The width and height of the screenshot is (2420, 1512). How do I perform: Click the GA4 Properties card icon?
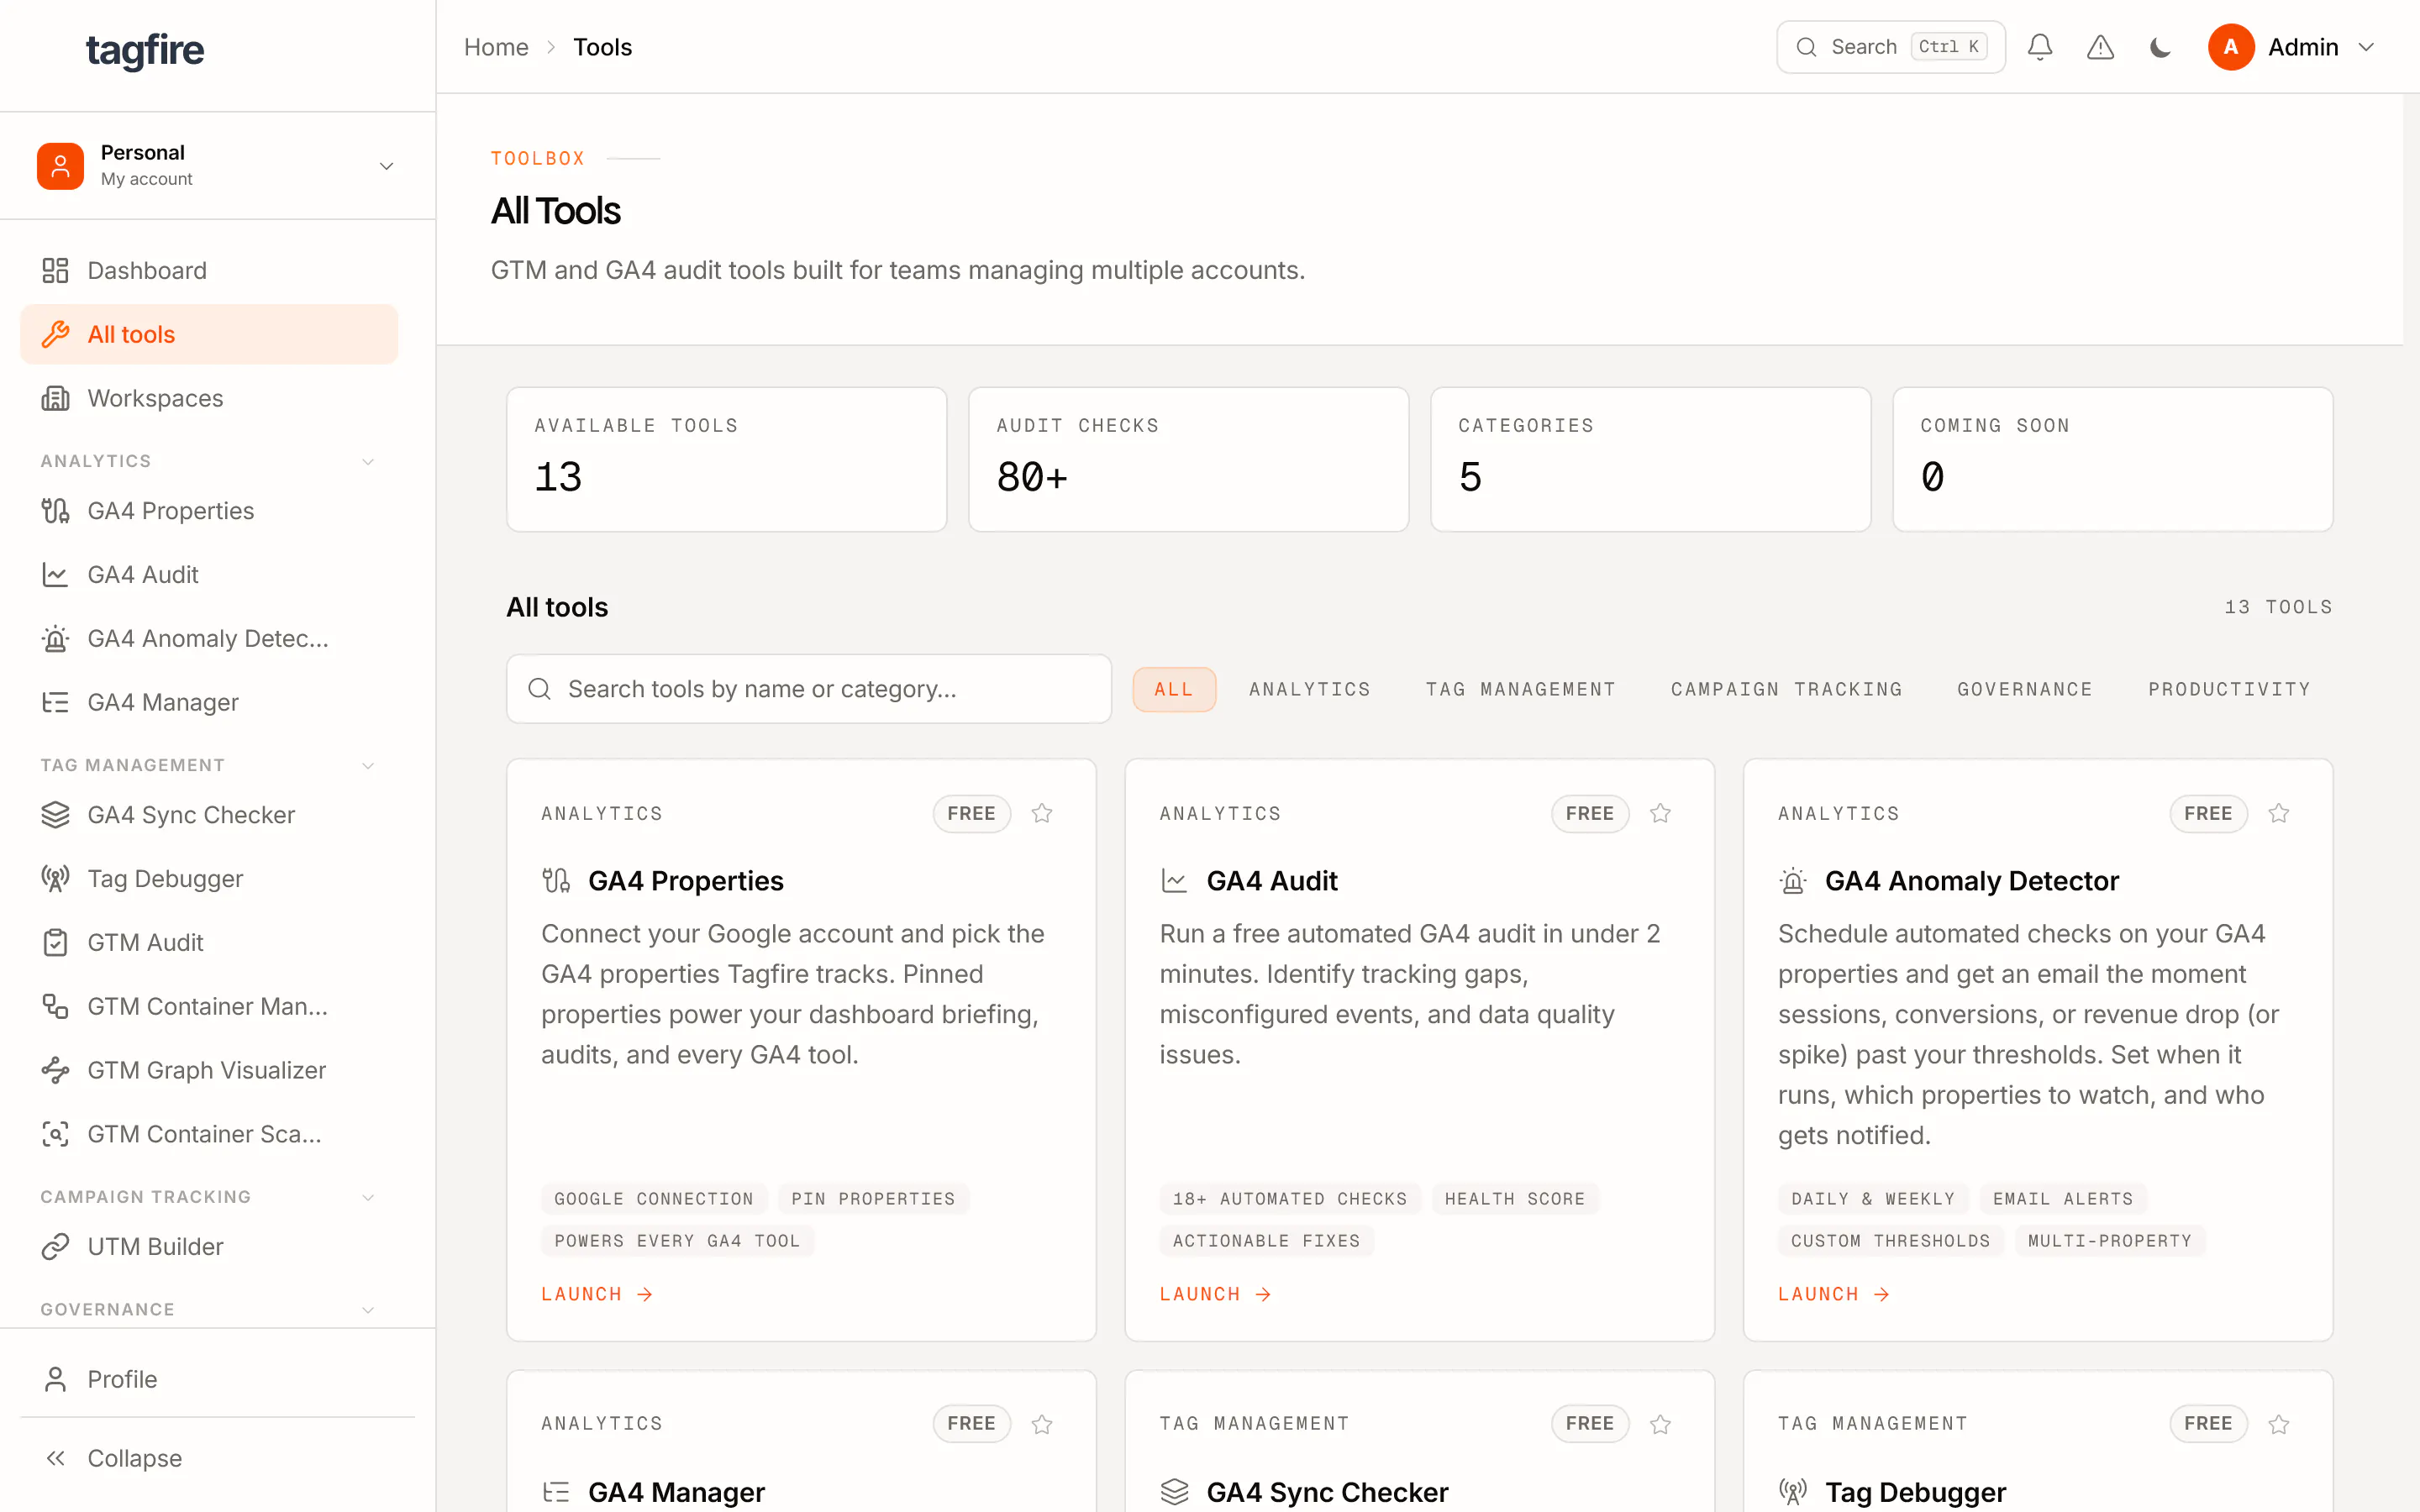(556, 881)
